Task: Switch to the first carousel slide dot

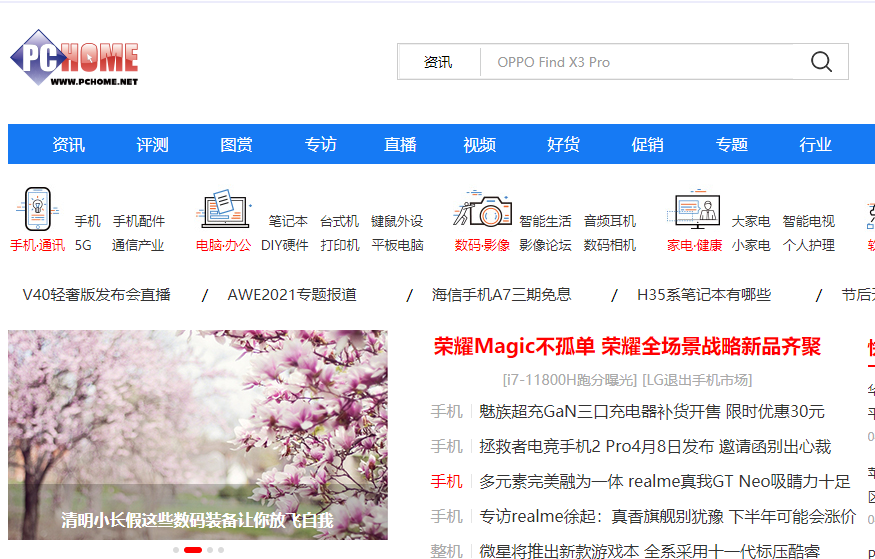Action: click(x=176, y=549)
